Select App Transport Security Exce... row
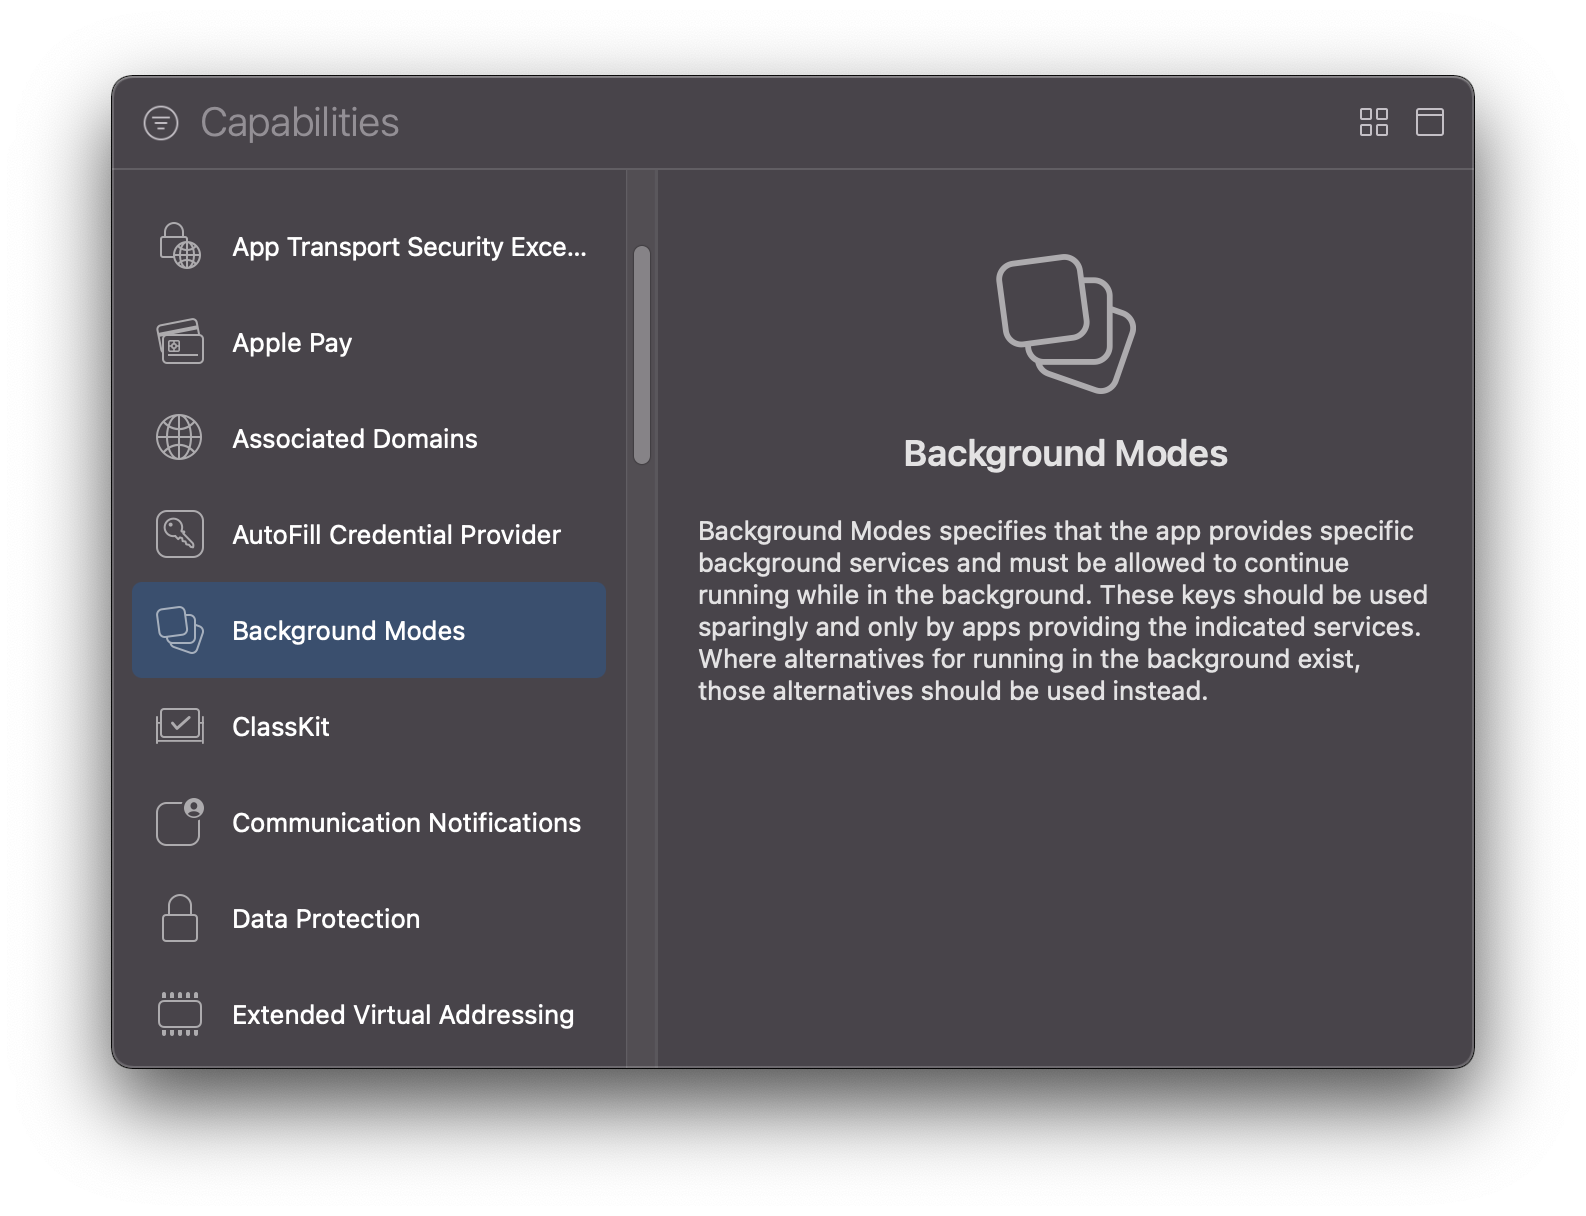1586x1216 pixels. pos(369,246)
